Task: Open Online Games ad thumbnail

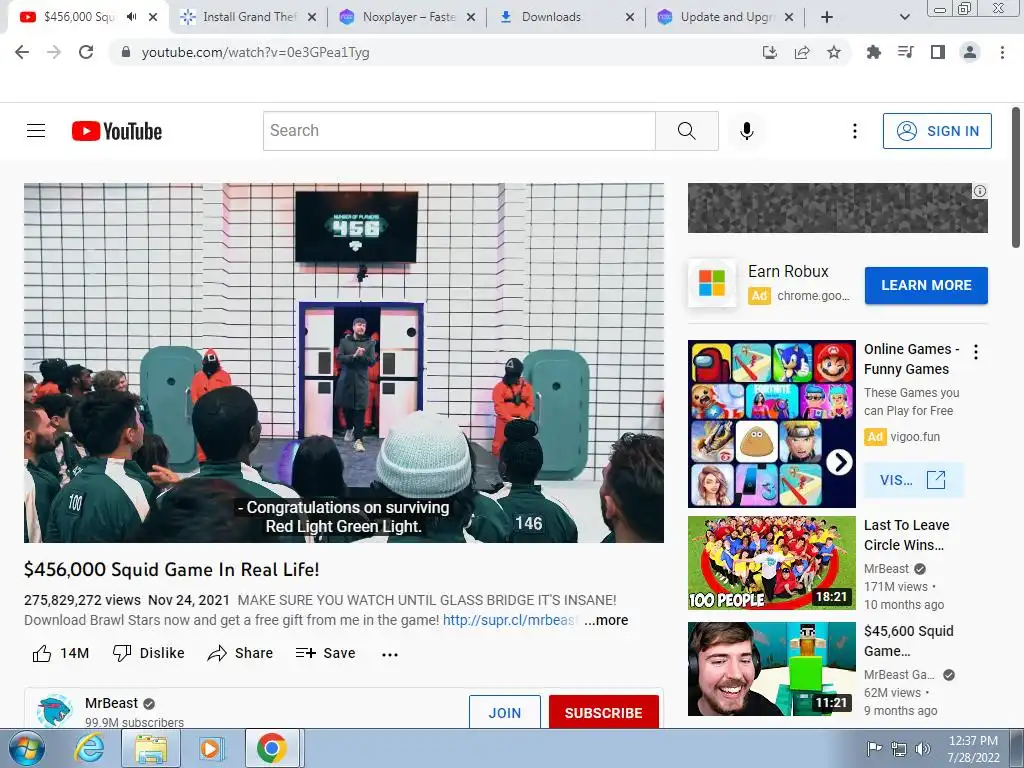Action: coord(771,423)
